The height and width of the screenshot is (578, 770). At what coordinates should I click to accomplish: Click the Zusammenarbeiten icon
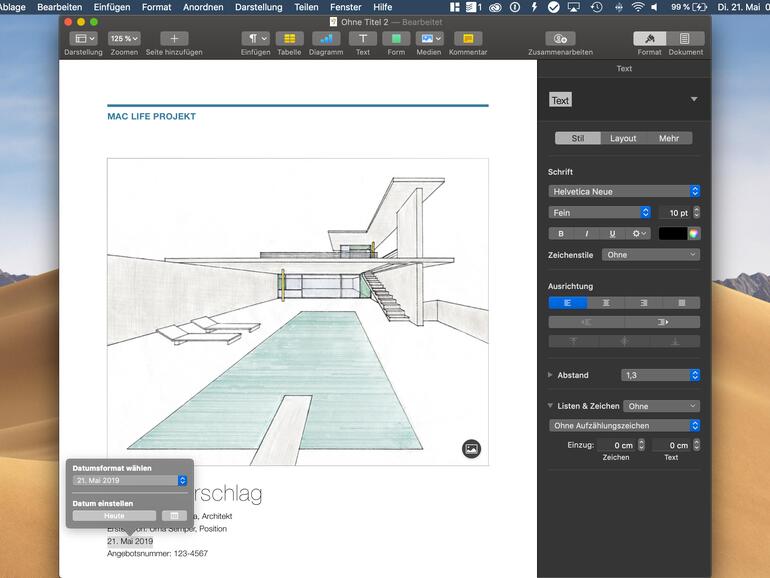pyautogui.click(x=560, y=39)
